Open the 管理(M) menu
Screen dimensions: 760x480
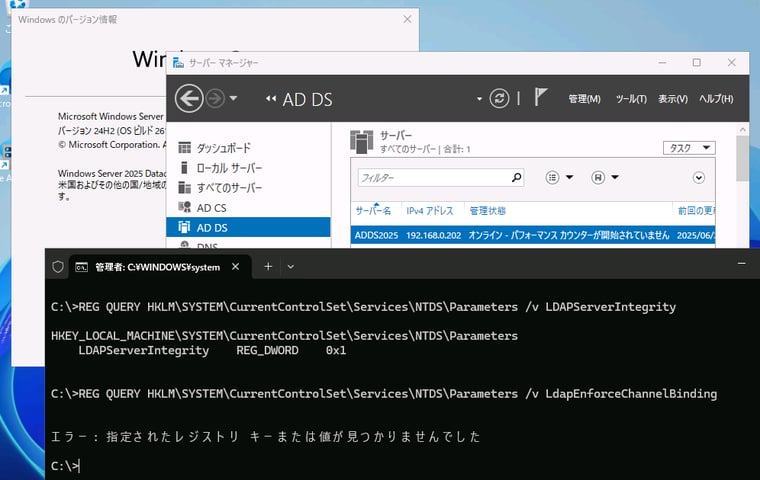click(584, 99)
